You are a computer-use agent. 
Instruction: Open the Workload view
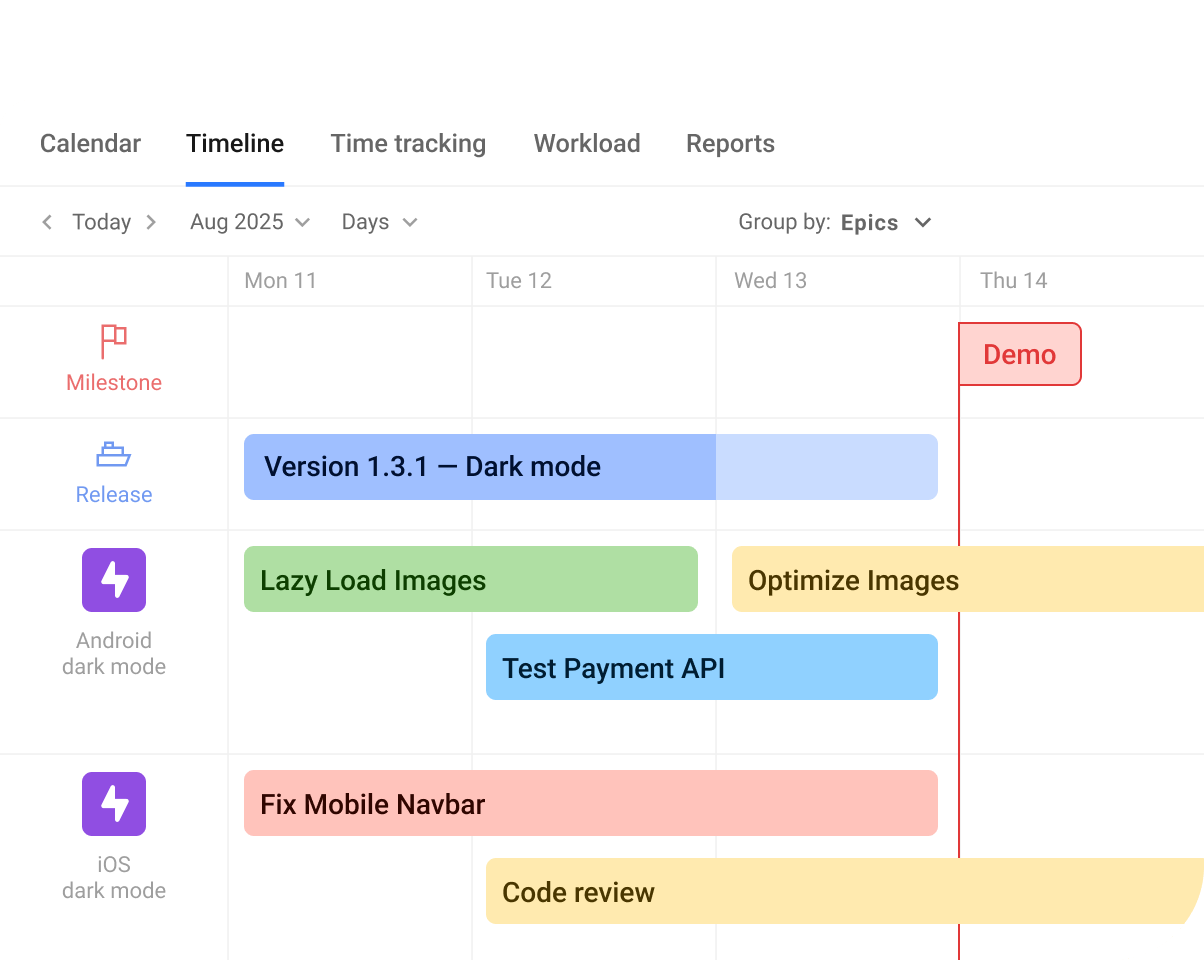click(586, 143)
